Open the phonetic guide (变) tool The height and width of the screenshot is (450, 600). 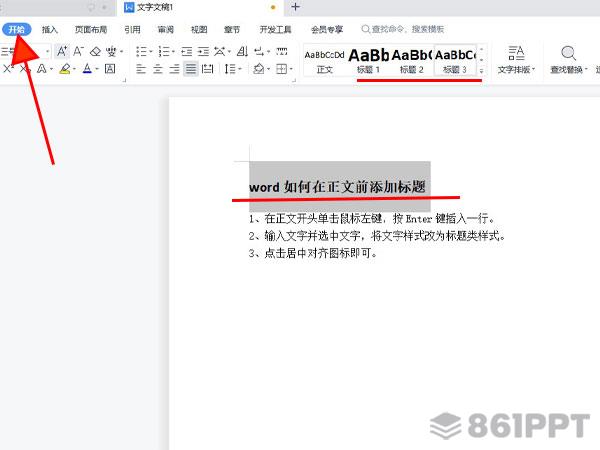pyautogui.click(x=111, y=51)
